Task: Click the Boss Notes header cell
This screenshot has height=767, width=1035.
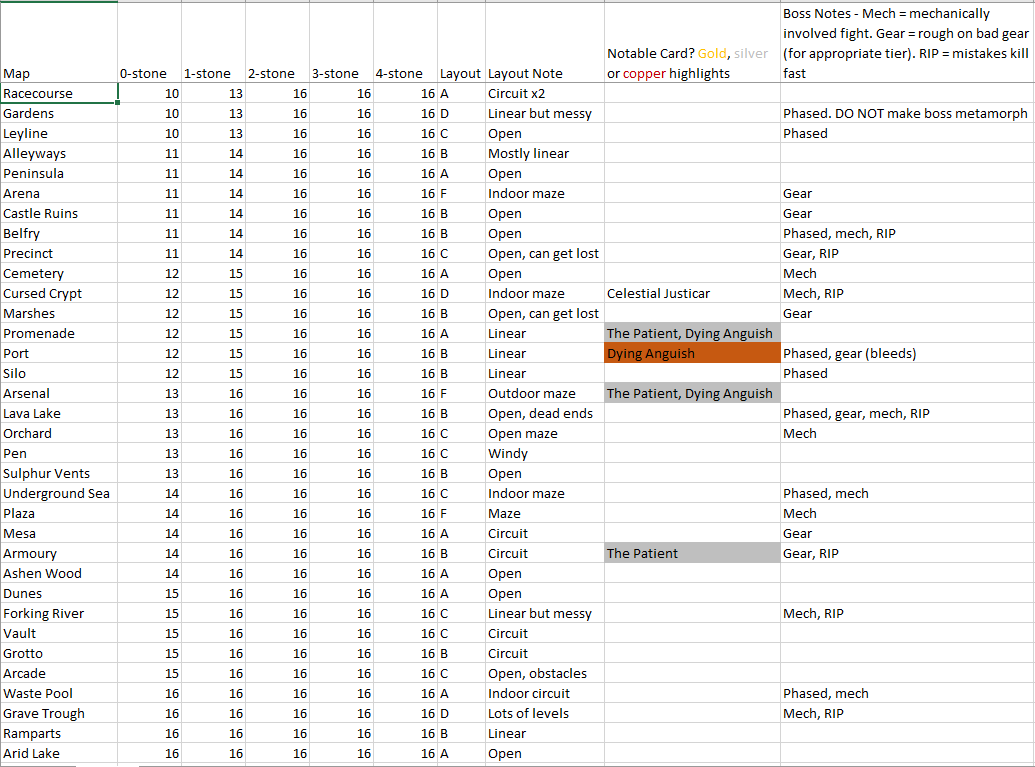Action: pos(907,42)
